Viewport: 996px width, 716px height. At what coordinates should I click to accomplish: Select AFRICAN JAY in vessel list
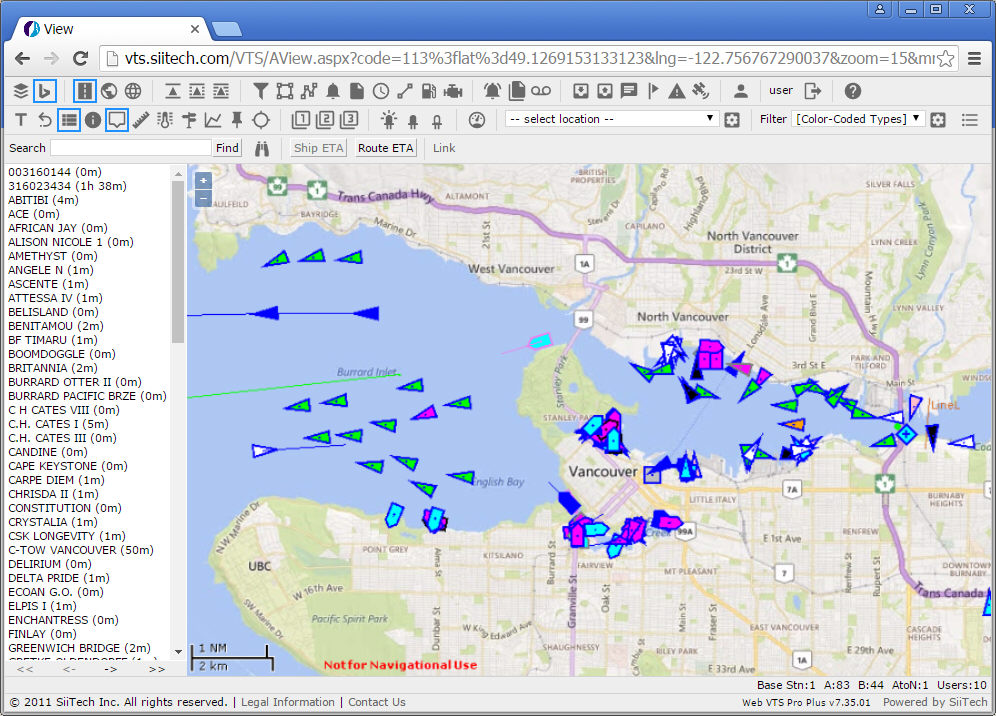tap(58, 228)
